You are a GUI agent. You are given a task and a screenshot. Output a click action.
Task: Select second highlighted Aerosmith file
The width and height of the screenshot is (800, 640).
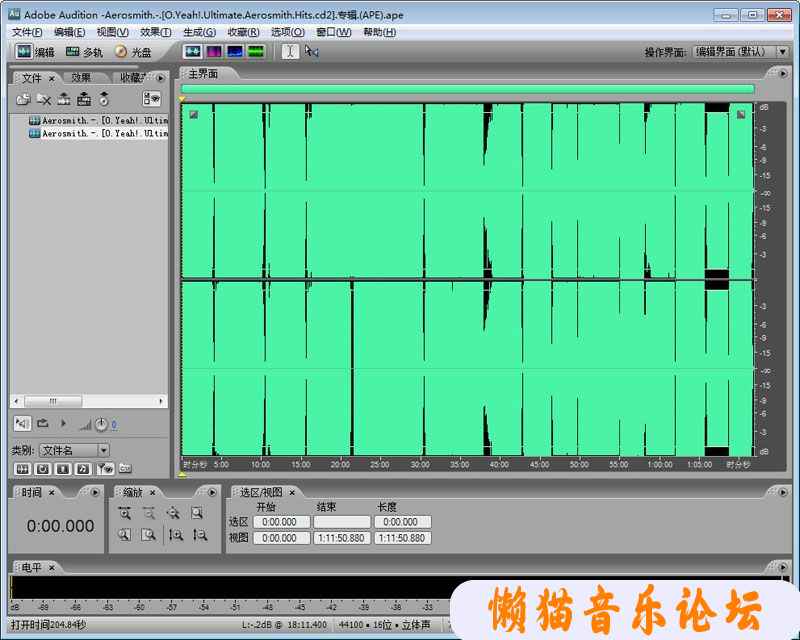pyautogui.click(x=98, y=133)
